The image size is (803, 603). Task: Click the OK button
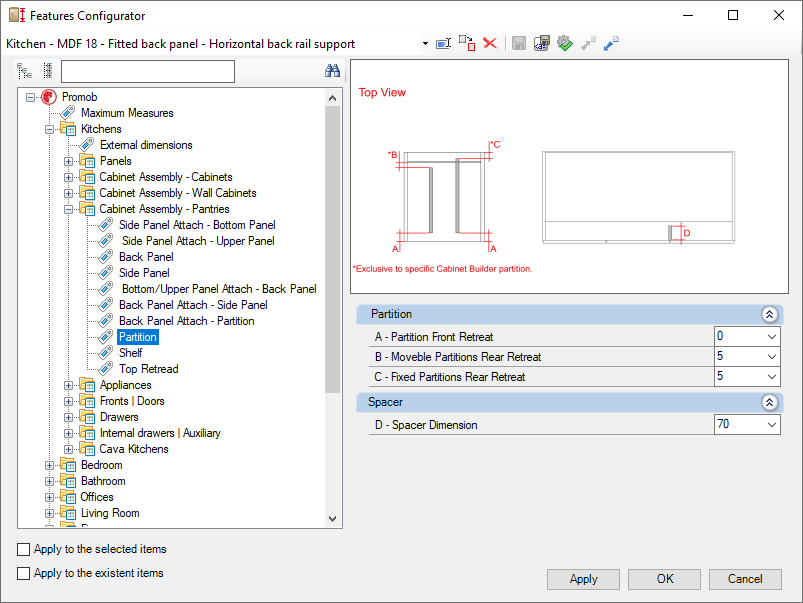[x=665, y=579]
